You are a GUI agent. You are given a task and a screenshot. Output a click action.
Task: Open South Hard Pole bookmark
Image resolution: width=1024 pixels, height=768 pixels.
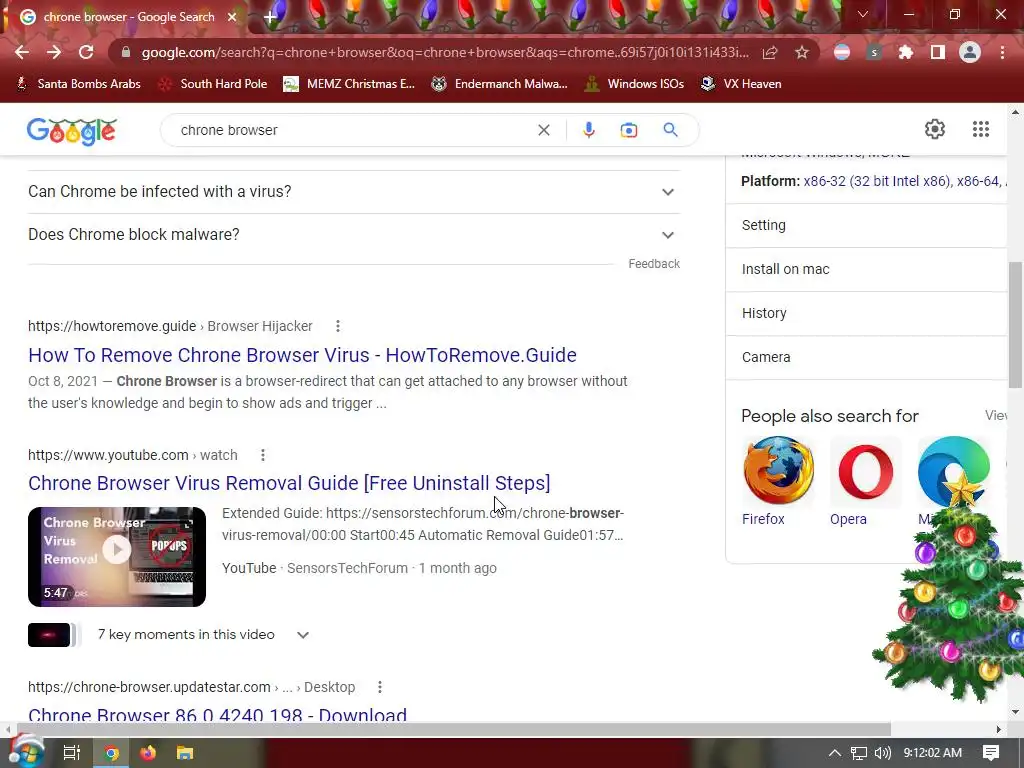point(213,84)
